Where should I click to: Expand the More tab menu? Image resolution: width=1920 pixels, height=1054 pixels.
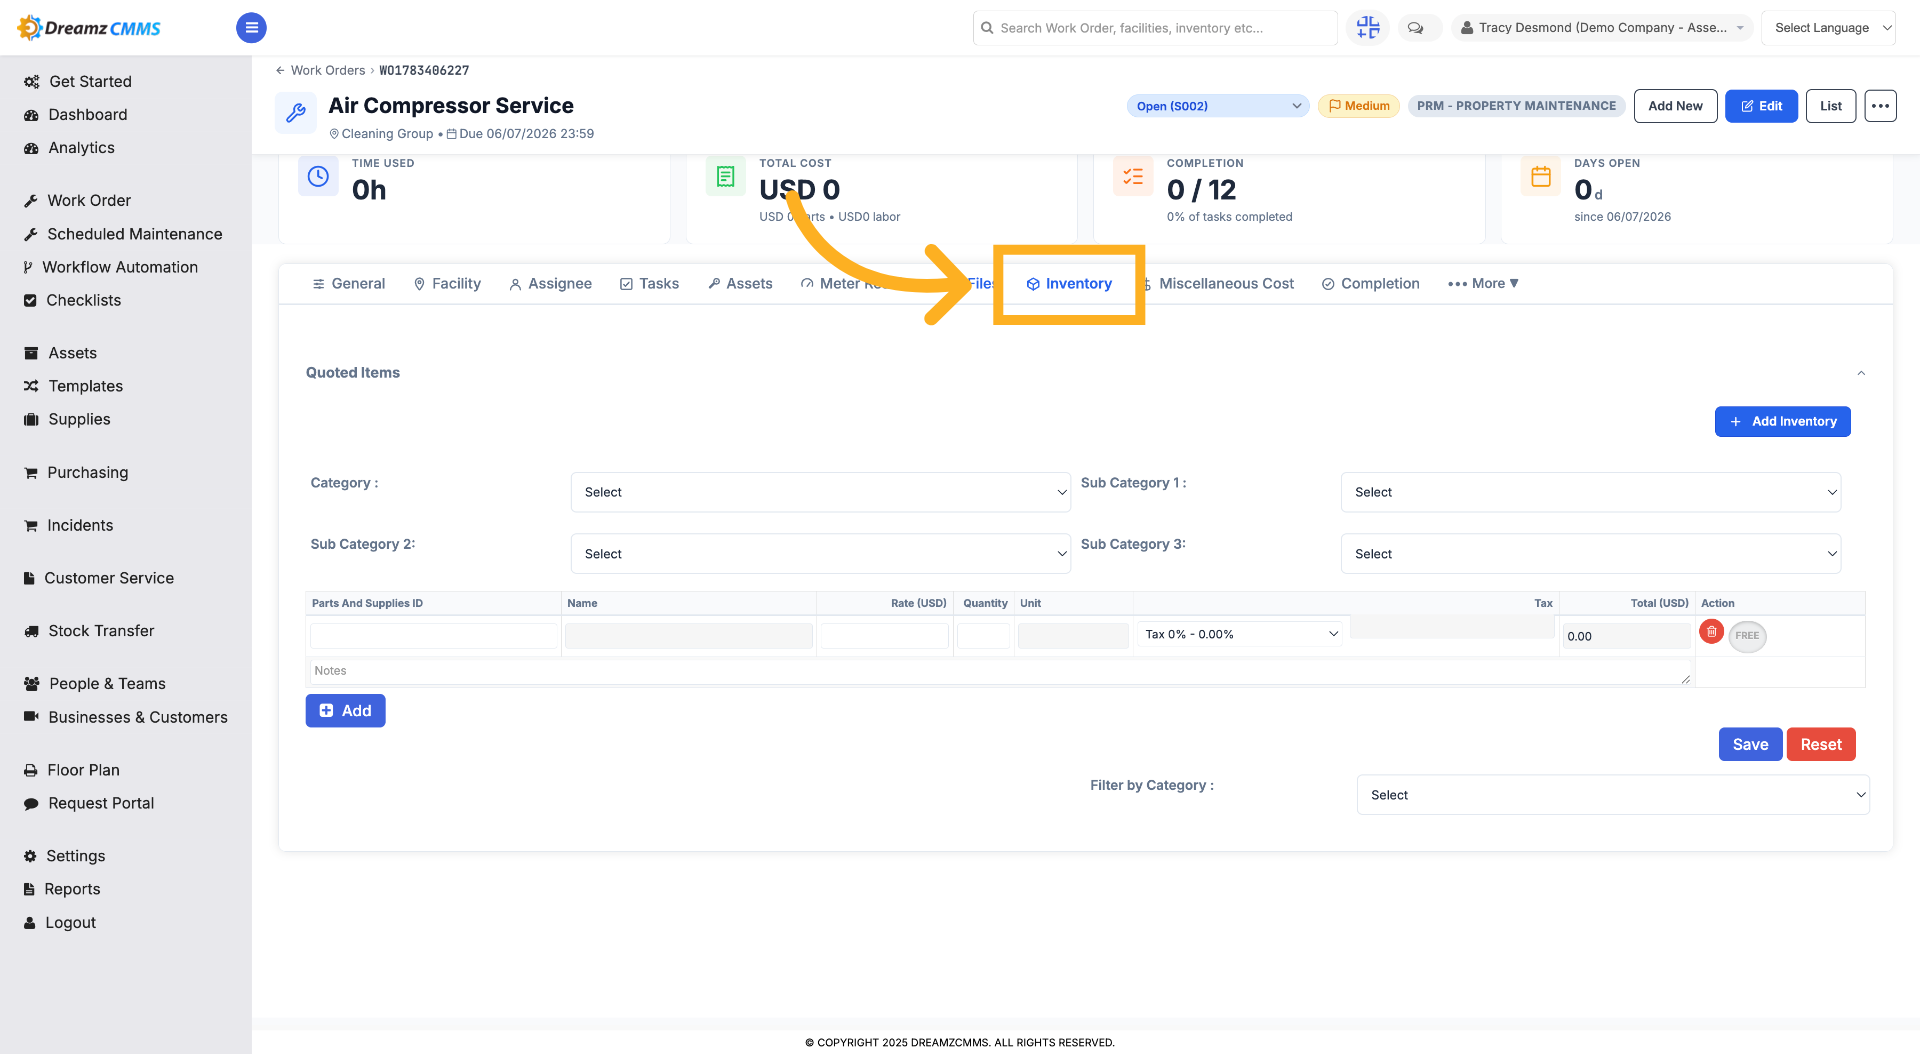(1483, 284)
